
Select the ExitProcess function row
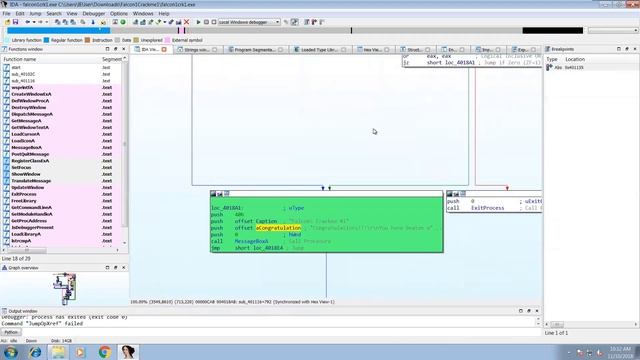tap(62, 194)
